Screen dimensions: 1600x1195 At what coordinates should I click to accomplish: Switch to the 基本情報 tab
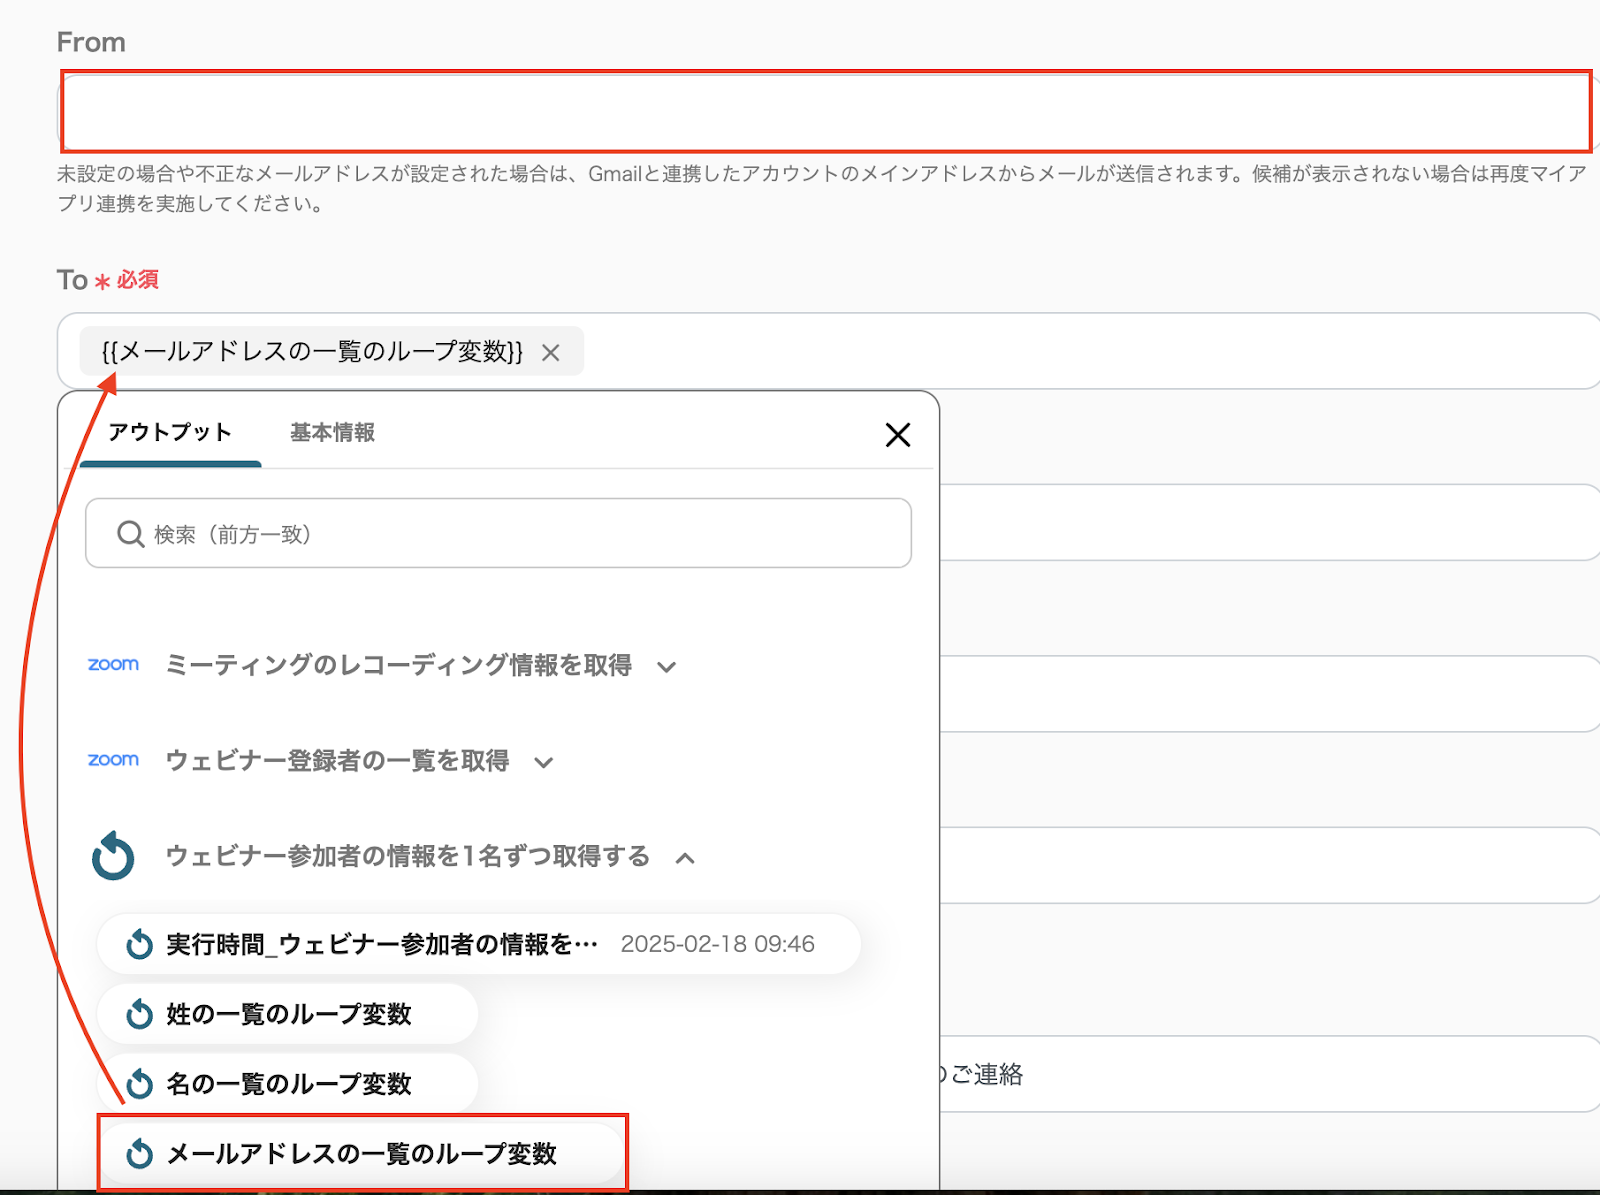332,433
